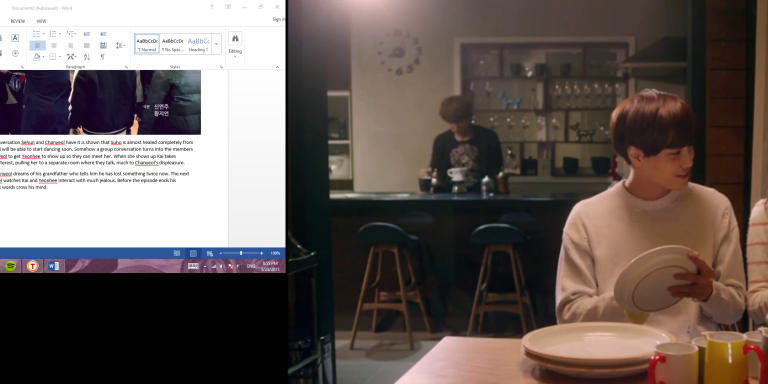This screenshot has width=768, height=384.
Task: Toggle Center alignment
Action: [54, 46]
